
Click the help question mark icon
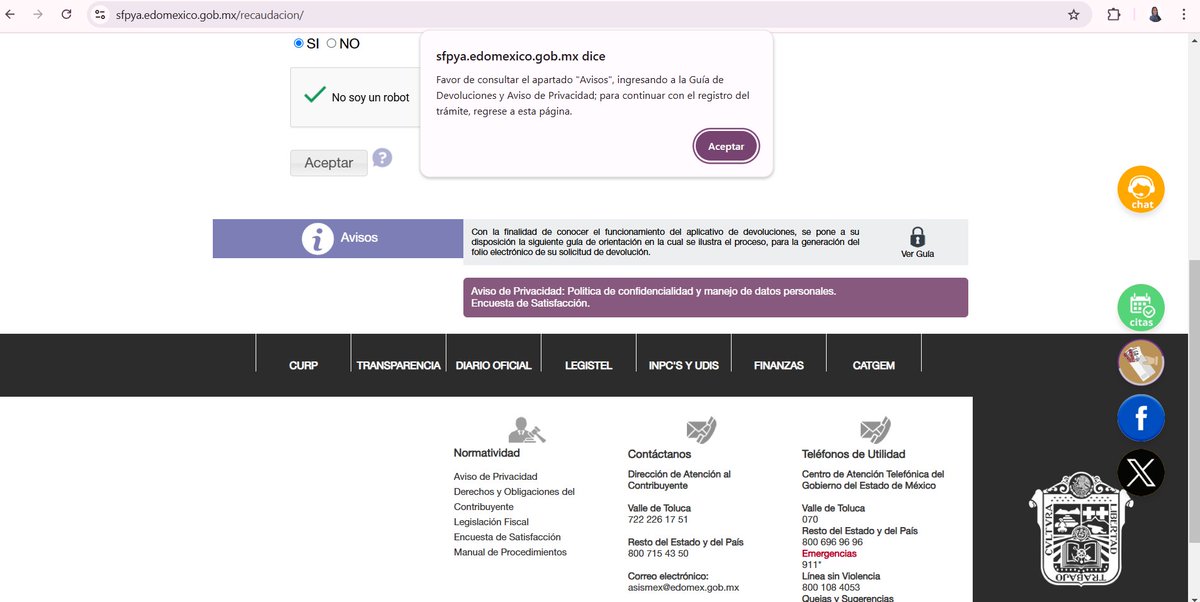click(x=382, y=158)
